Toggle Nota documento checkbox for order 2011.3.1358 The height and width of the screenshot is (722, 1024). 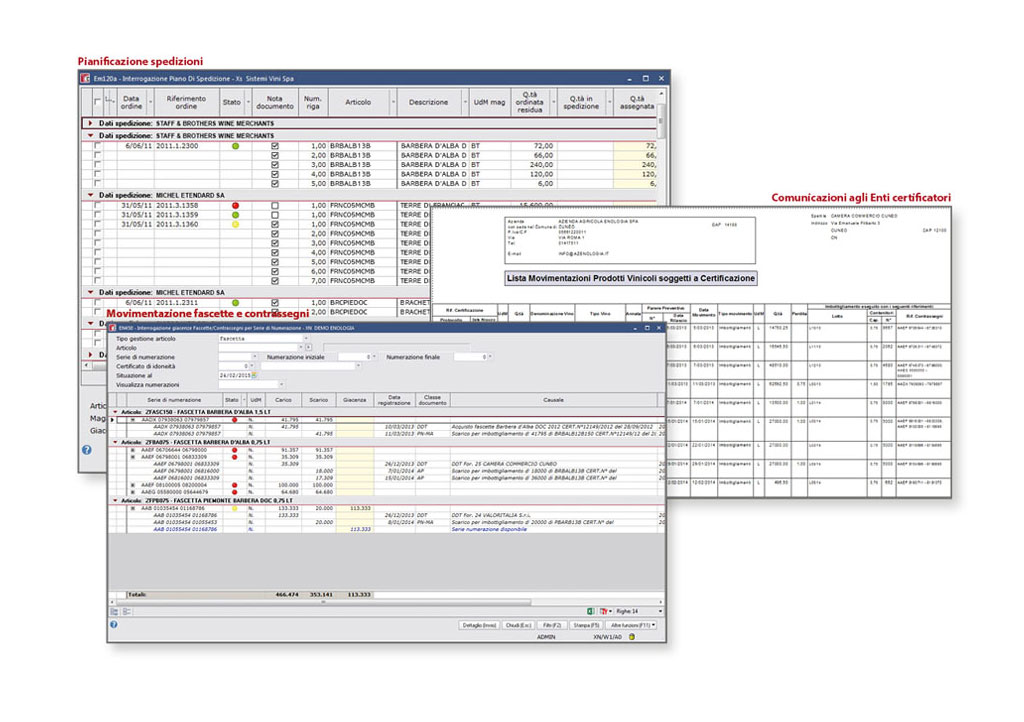[275, 206]
